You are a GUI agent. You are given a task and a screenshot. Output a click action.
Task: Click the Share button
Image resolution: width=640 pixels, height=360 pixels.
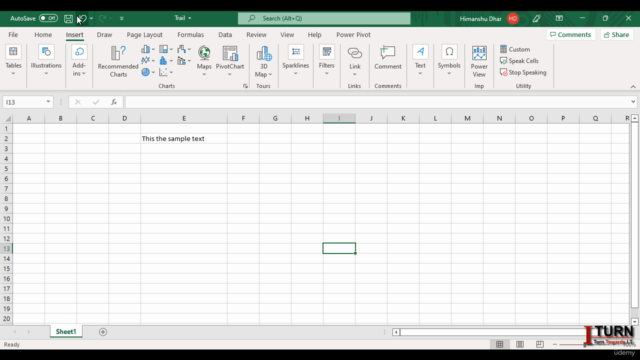point(616,35)
